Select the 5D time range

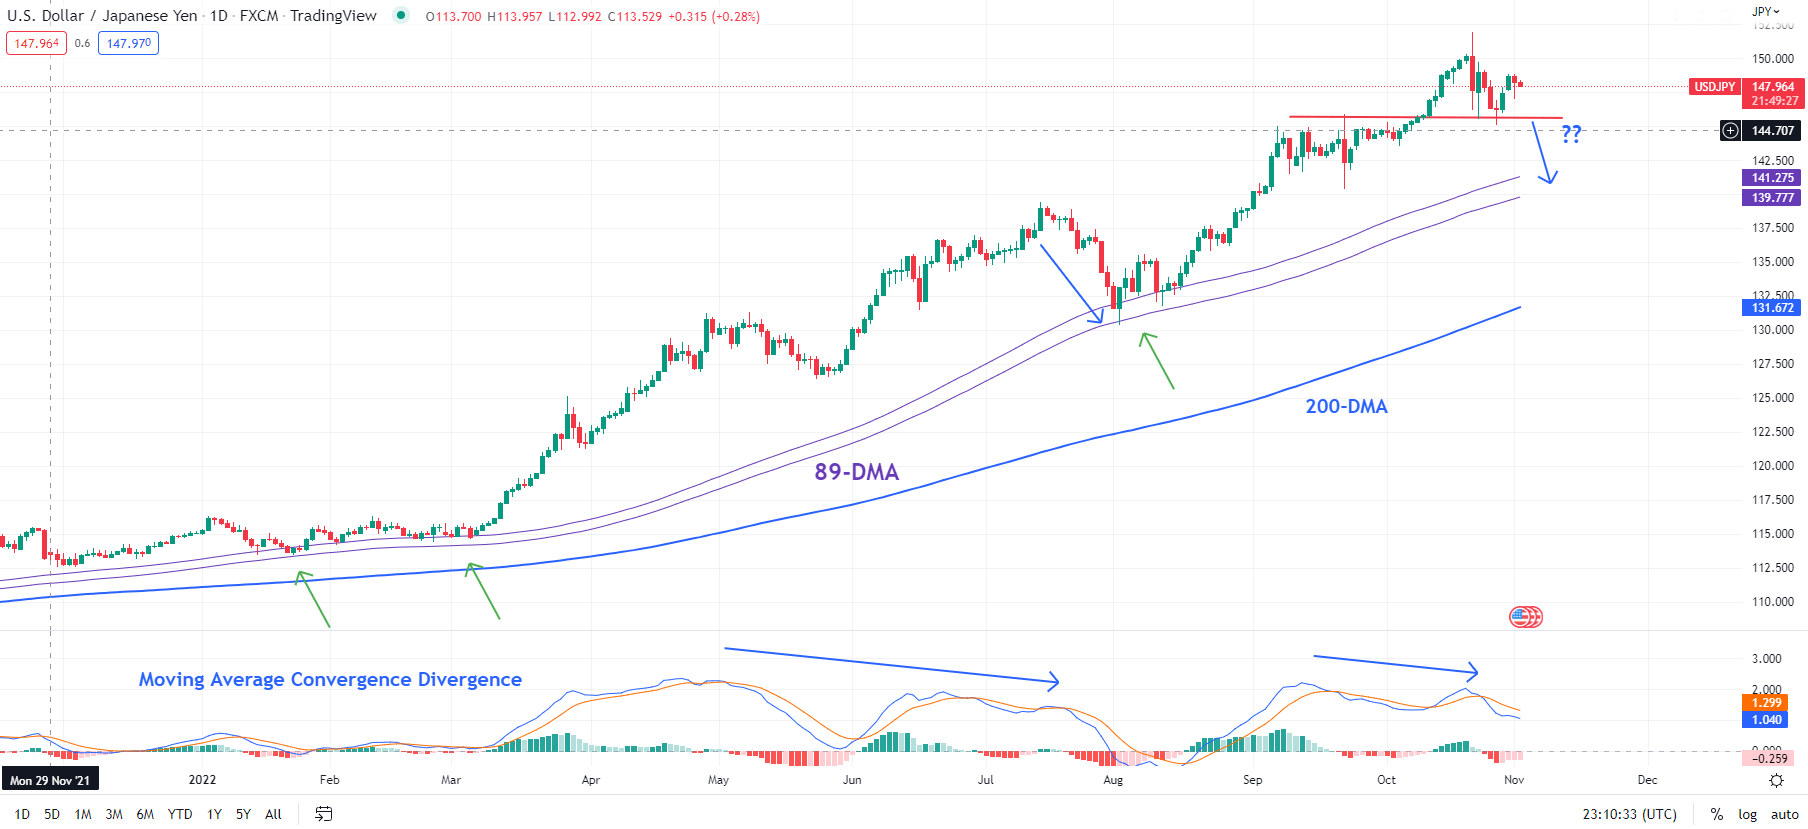click(52, 814)
